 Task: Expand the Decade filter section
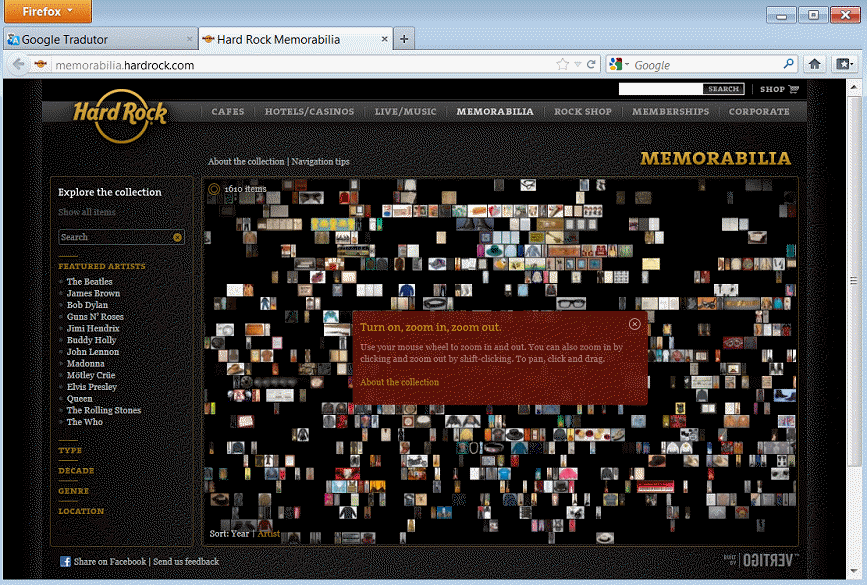coord(76,471)
